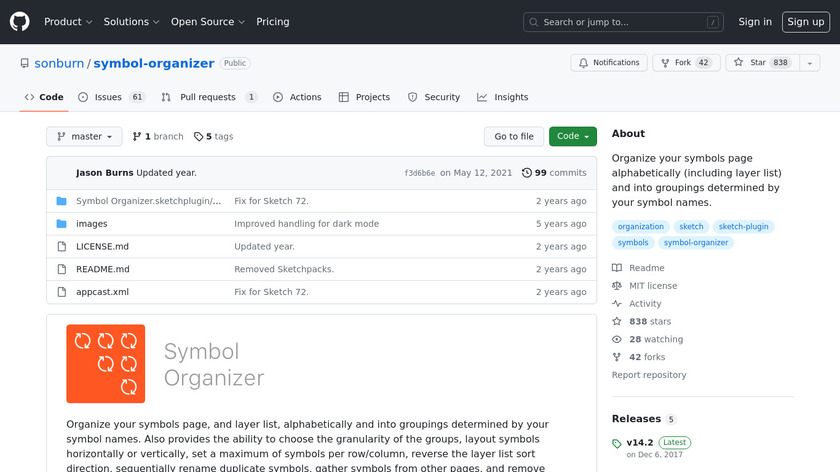
Task: Click the Notifications bell button
Action: click(608, 63)
